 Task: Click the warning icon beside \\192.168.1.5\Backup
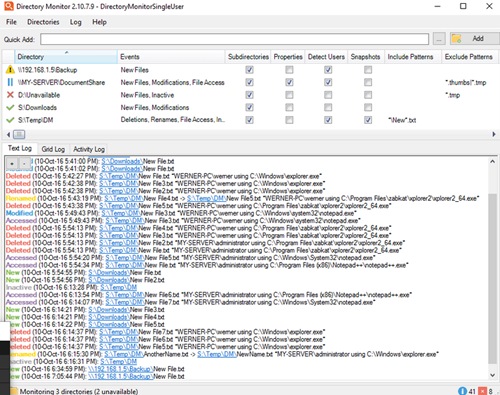pyautogui.click(x=10, y=70)
